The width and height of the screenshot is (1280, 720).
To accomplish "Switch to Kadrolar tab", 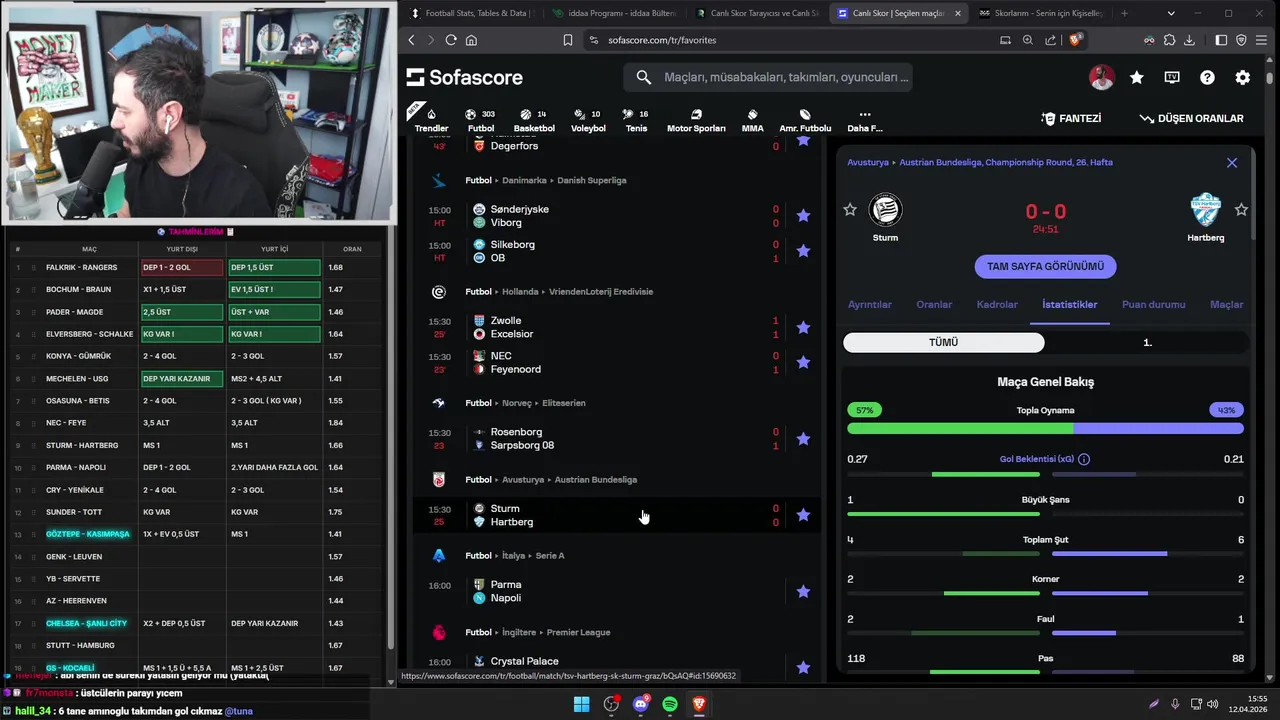I will 997,304.
